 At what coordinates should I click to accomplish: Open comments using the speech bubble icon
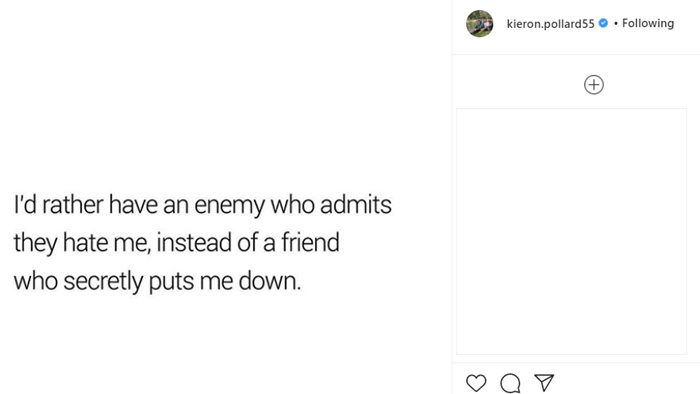coord(510,383)
